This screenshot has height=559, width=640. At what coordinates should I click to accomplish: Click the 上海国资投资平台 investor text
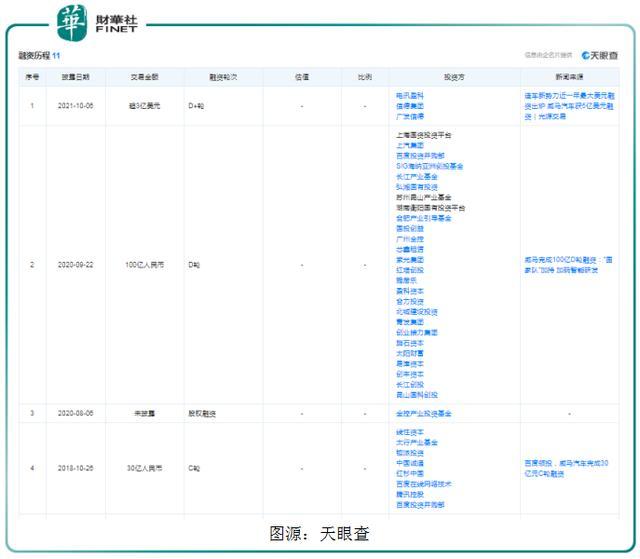click(x=424, y=135)
